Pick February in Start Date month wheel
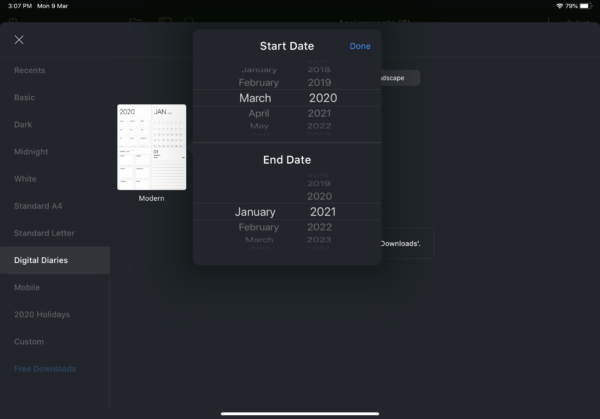The image size is (600, 419). [259, 83]
